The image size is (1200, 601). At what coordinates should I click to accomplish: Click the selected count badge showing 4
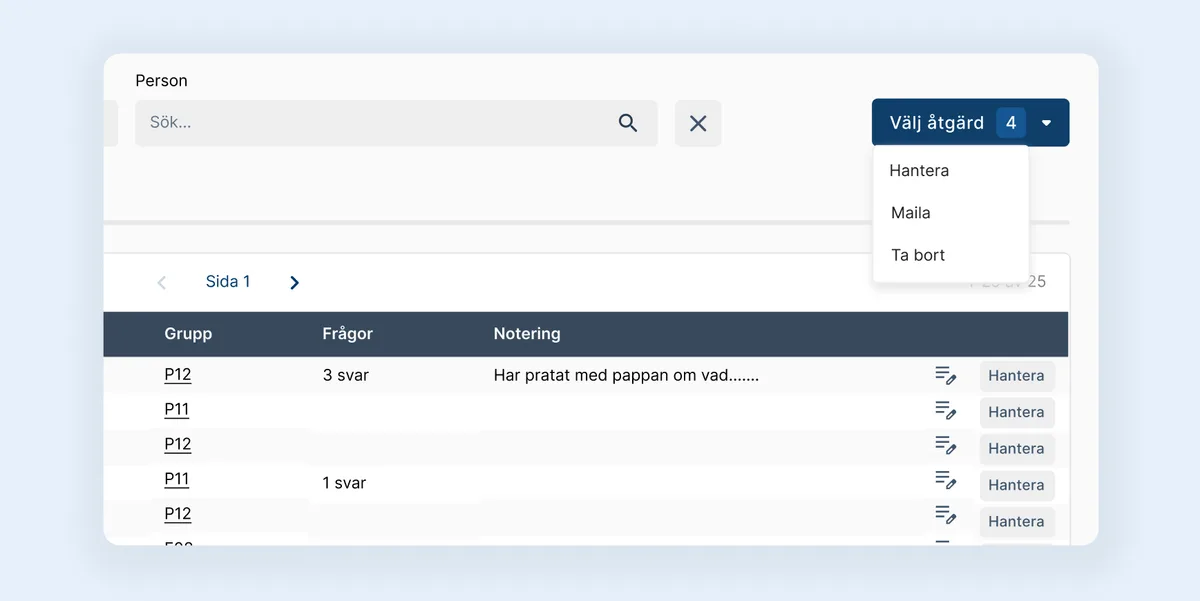pyautogui.click(x=1011, y=123)
